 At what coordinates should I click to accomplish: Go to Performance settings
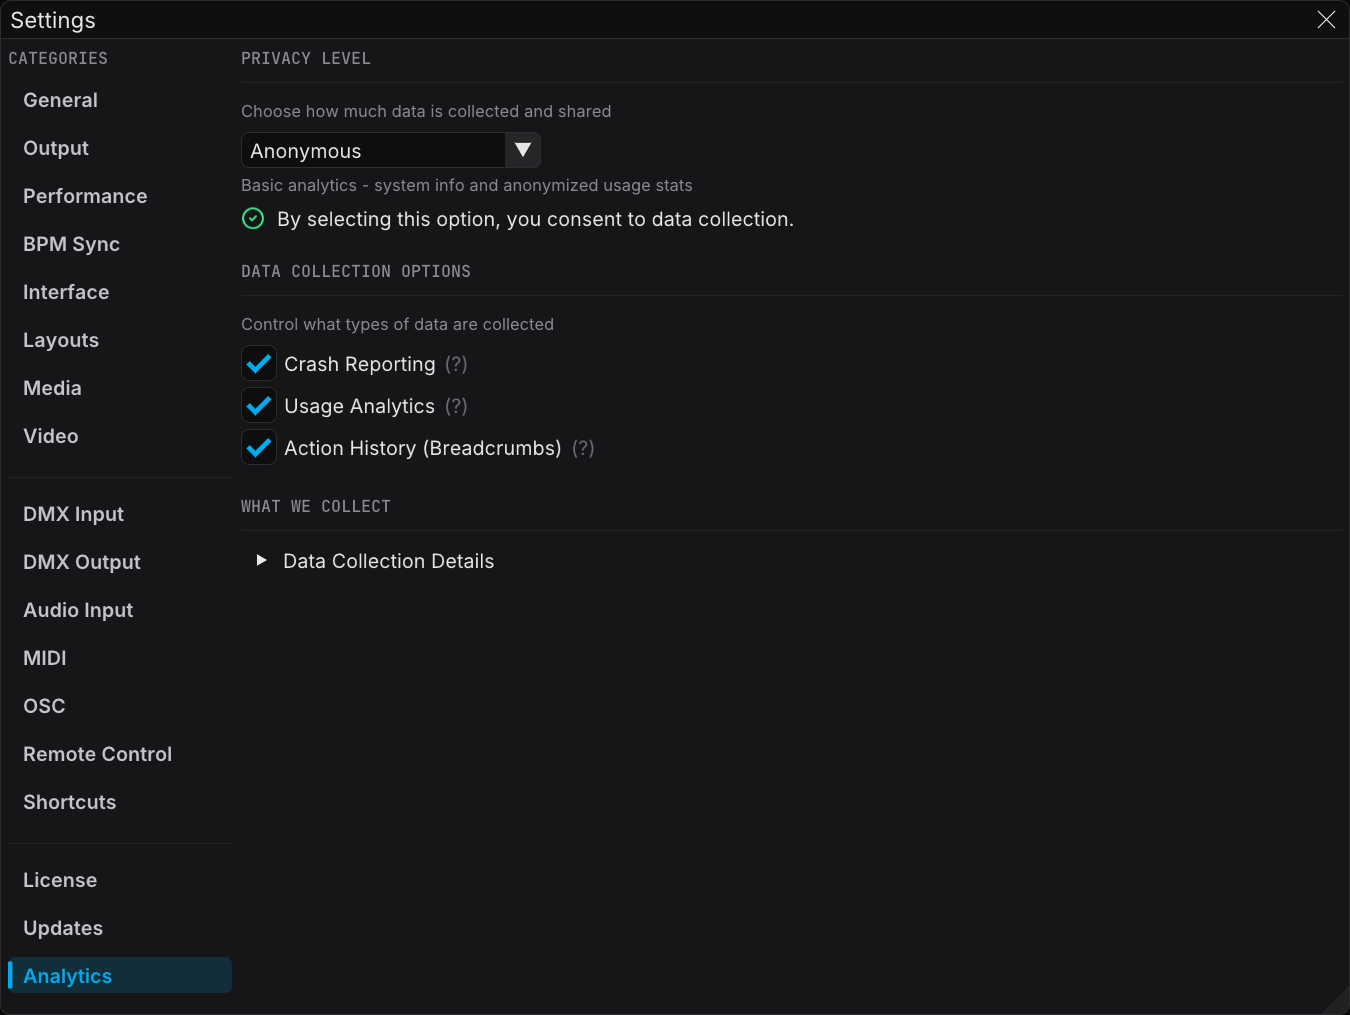click(x=120, y=196)
